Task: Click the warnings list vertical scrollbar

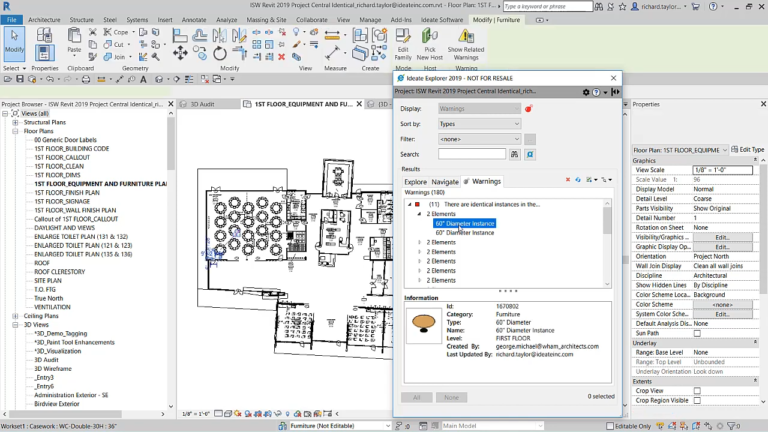Action: pos(607,220)
